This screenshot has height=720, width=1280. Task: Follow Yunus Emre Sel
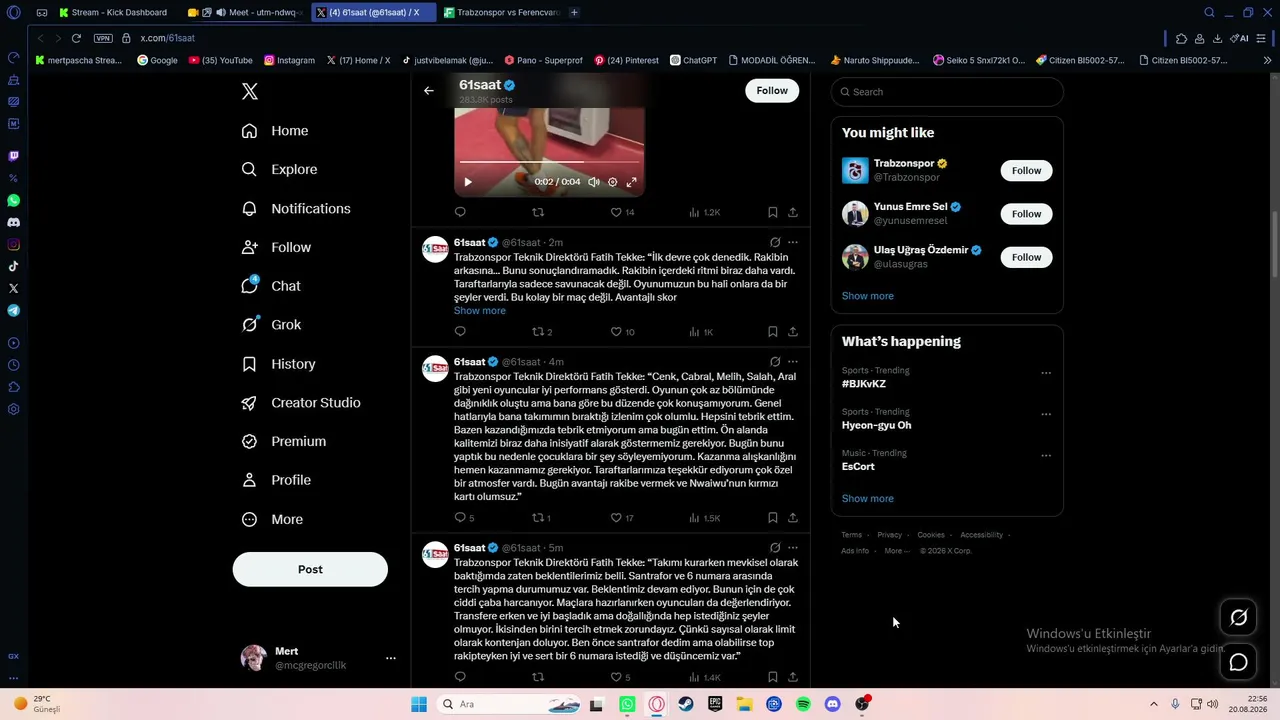click(x=1026, y=214)
